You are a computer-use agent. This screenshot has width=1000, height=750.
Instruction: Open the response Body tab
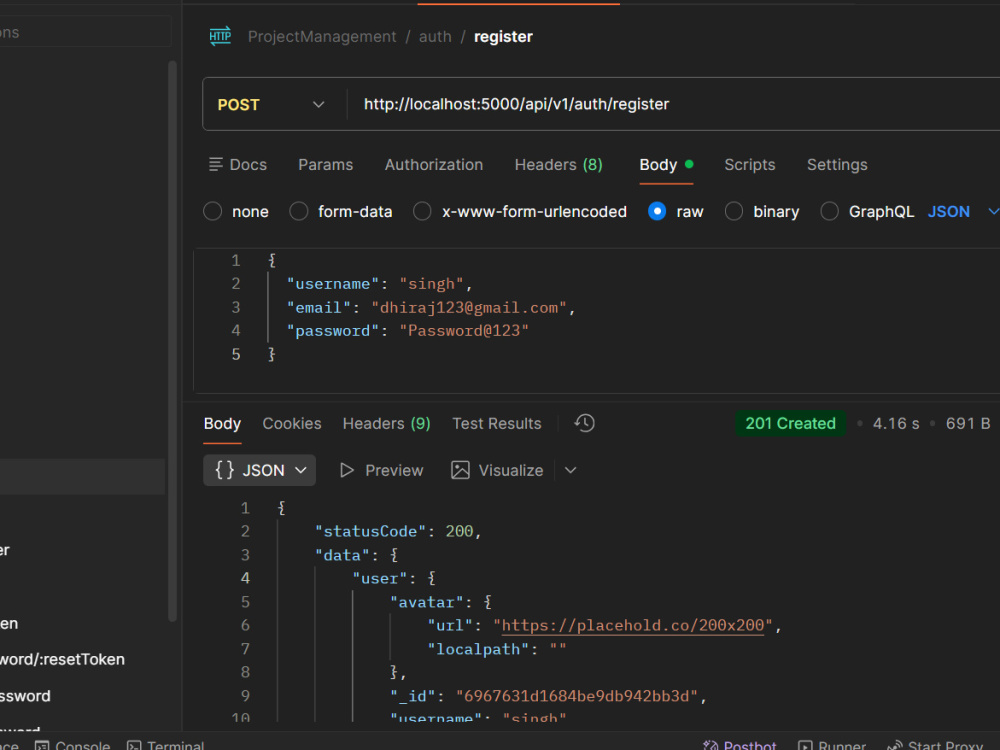point(222,423)
